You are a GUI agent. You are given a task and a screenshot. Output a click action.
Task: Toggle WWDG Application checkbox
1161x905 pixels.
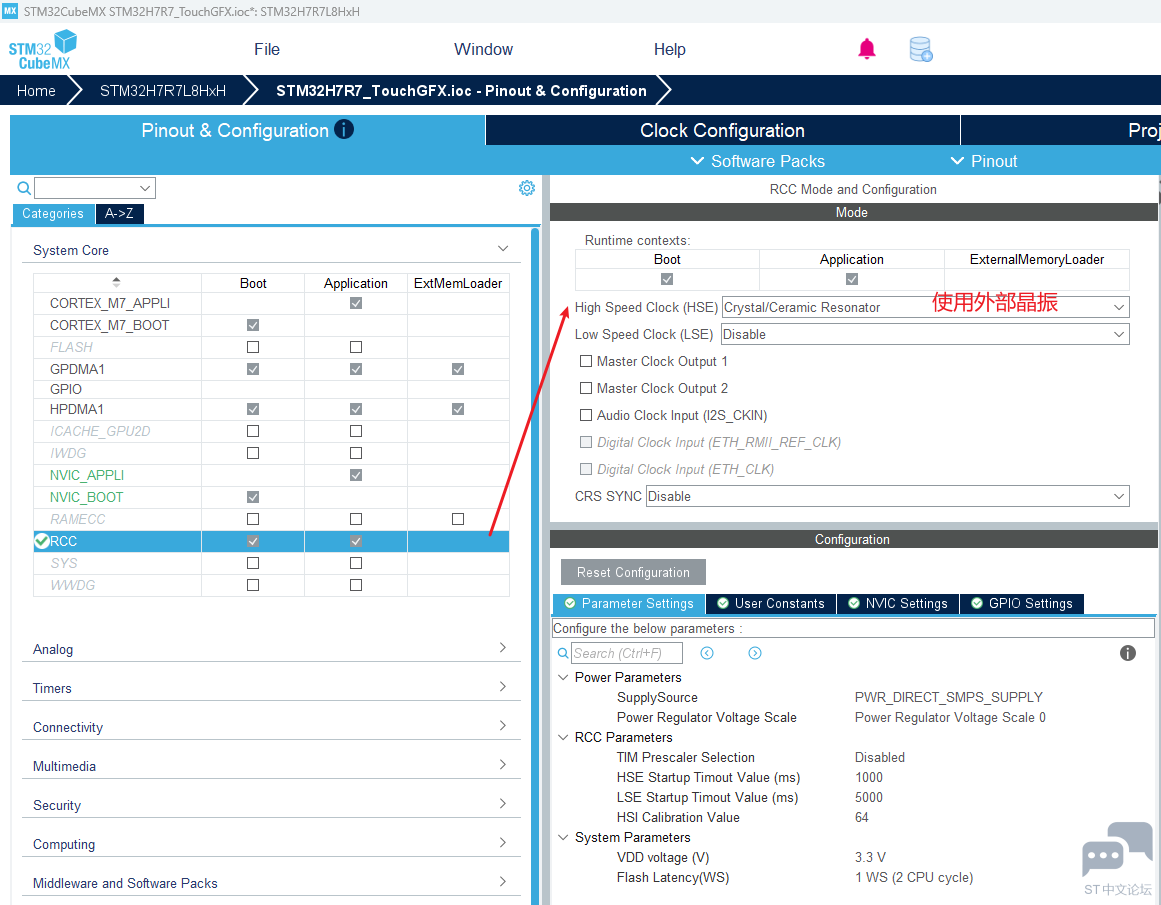pyautogui.click(x=356, y=585)
